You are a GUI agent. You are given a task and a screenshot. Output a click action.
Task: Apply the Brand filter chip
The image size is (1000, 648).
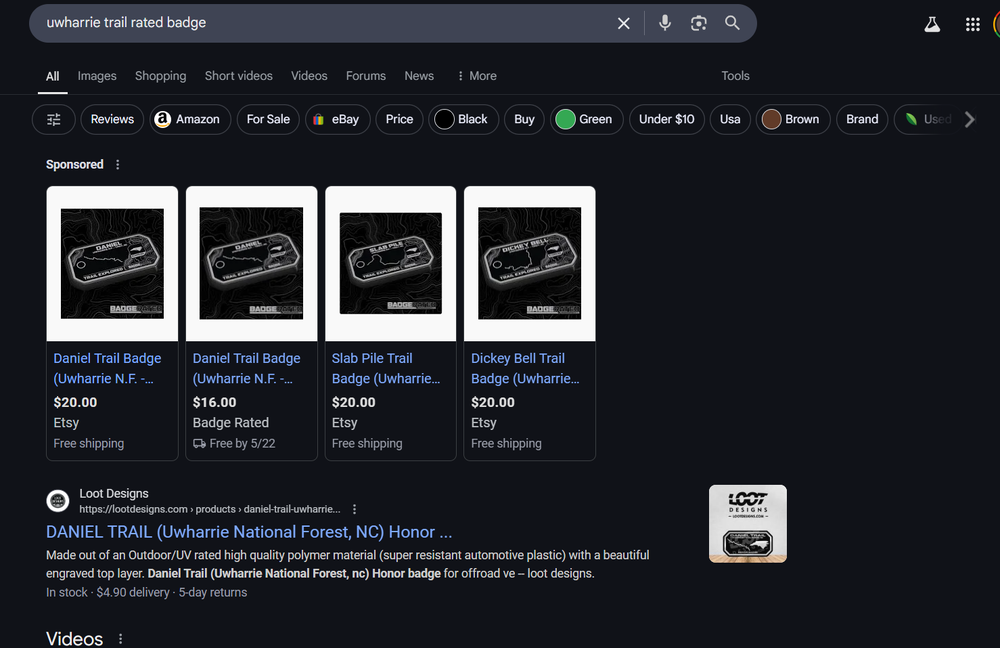click(x=862, y=119)
